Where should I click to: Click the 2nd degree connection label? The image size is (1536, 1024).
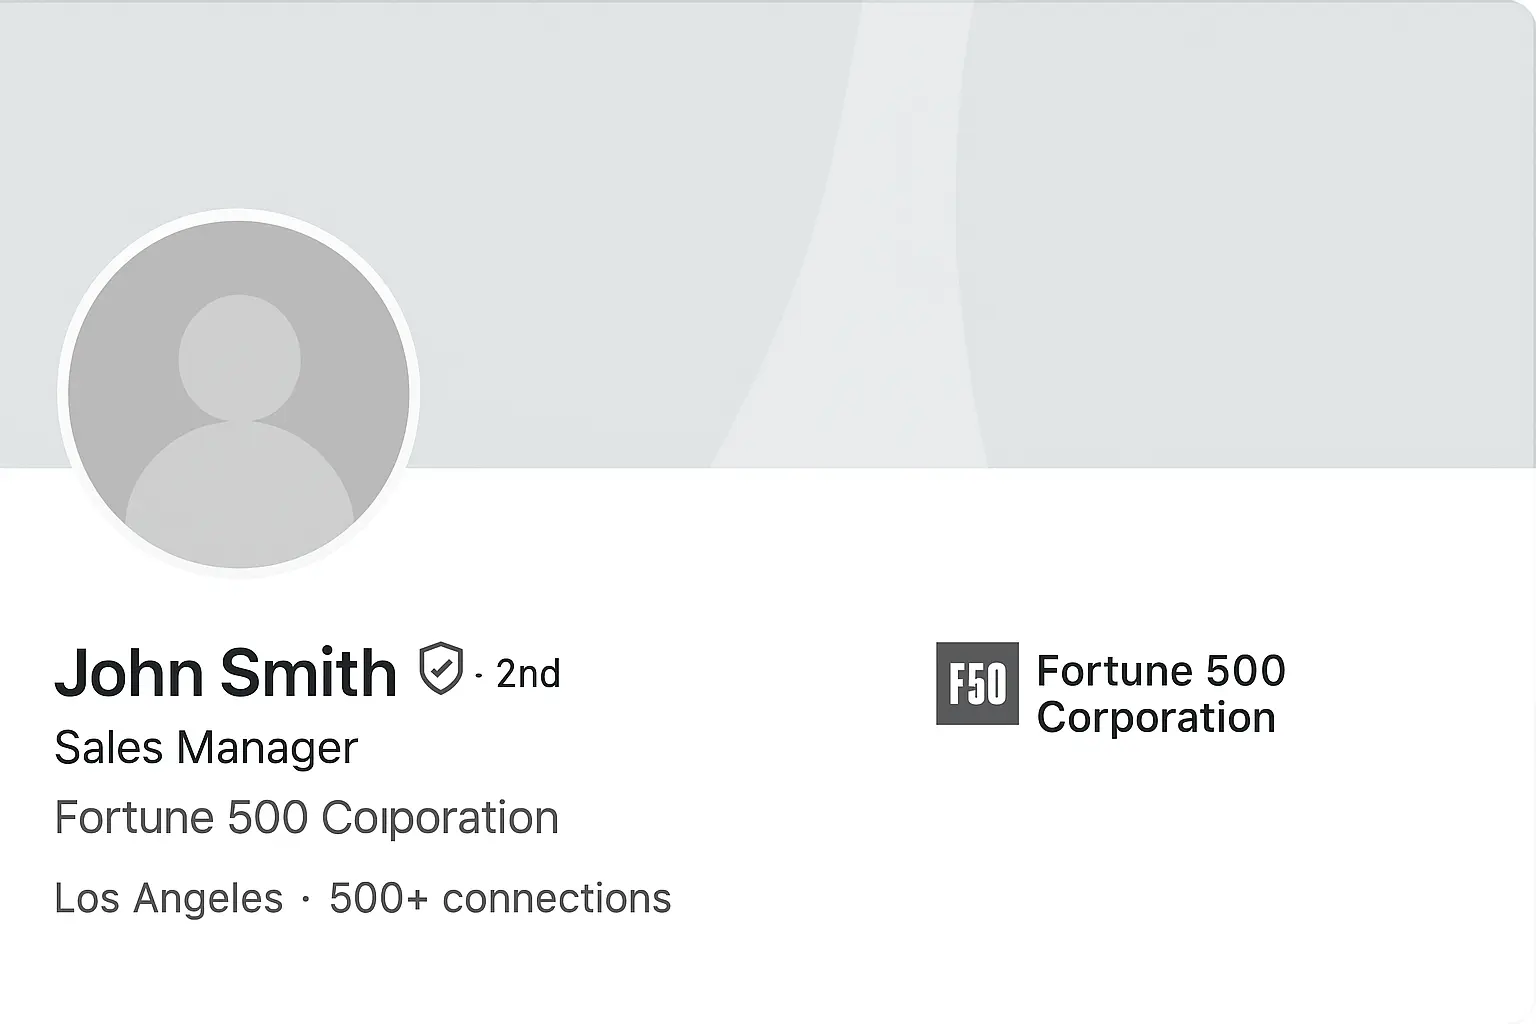point(528,674)
